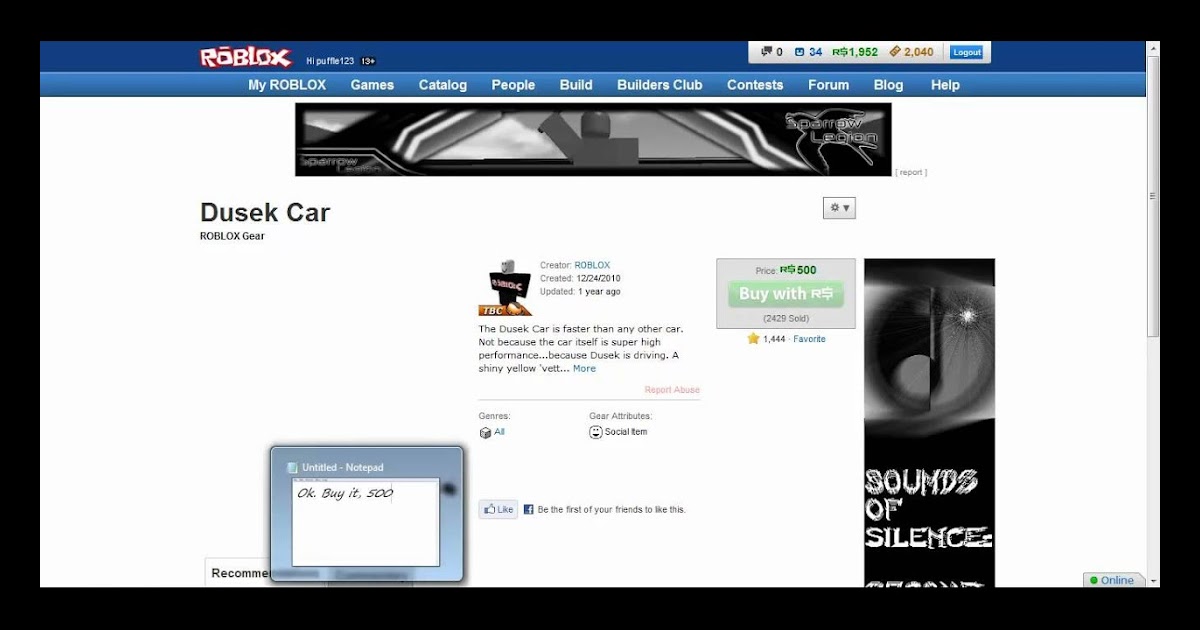
Task: Click the Favorite link
Action: 809,339
